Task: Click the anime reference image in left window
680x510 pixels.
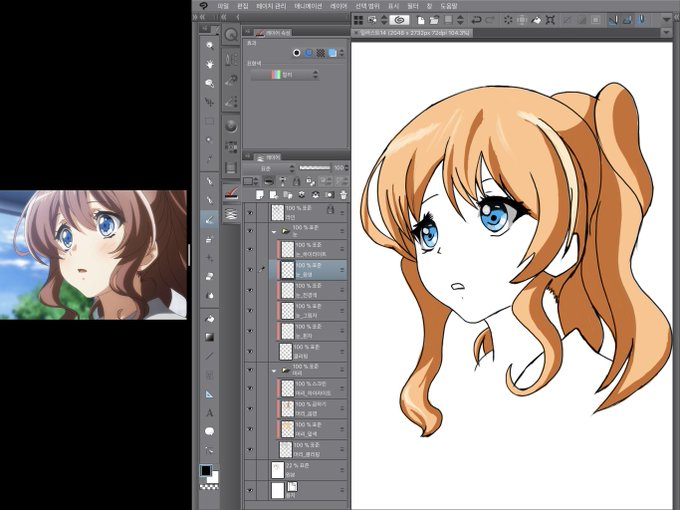Action: point(93,255)
